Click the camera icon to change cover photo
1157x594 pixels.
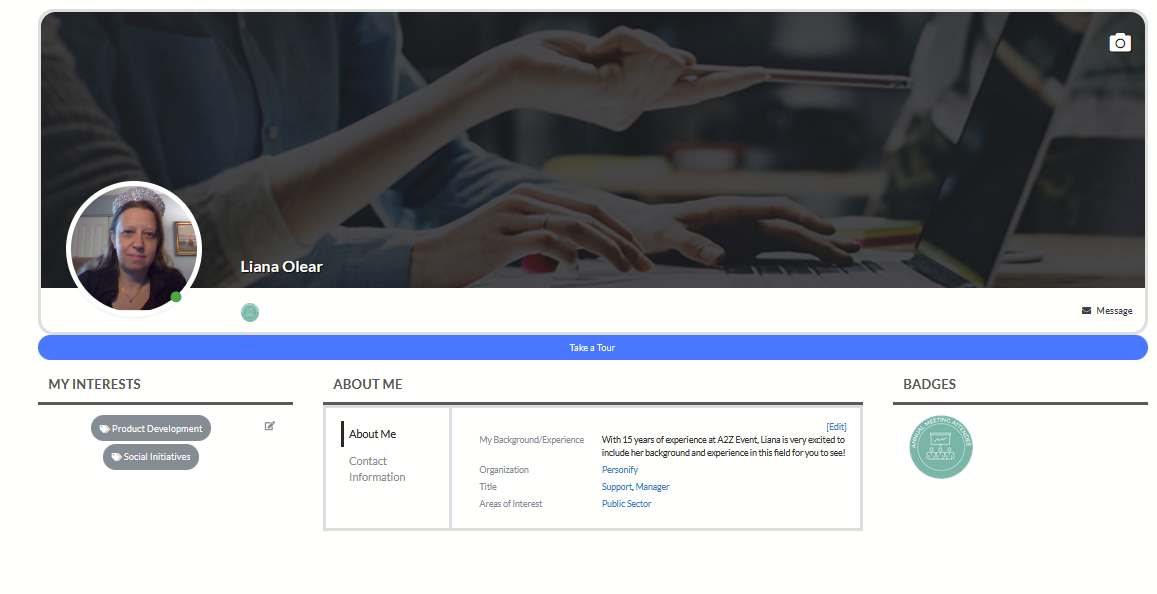1119,42
